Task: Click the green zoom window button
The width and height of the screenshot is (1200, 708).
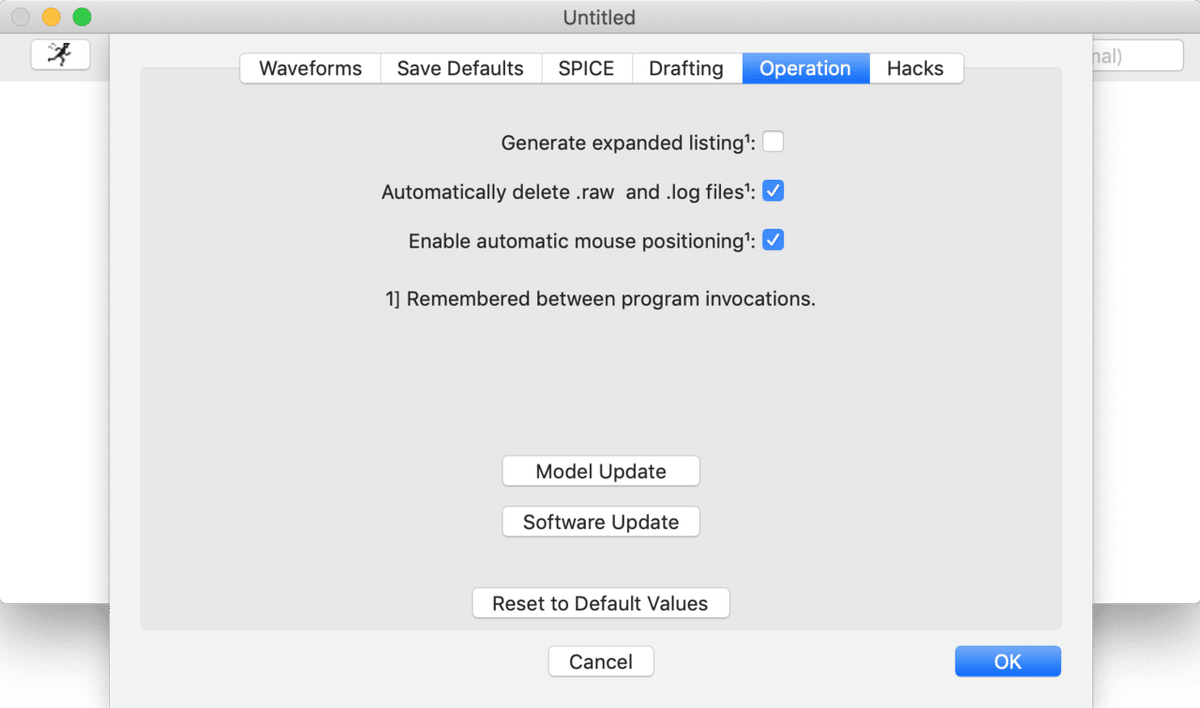Action: [82, 17]
